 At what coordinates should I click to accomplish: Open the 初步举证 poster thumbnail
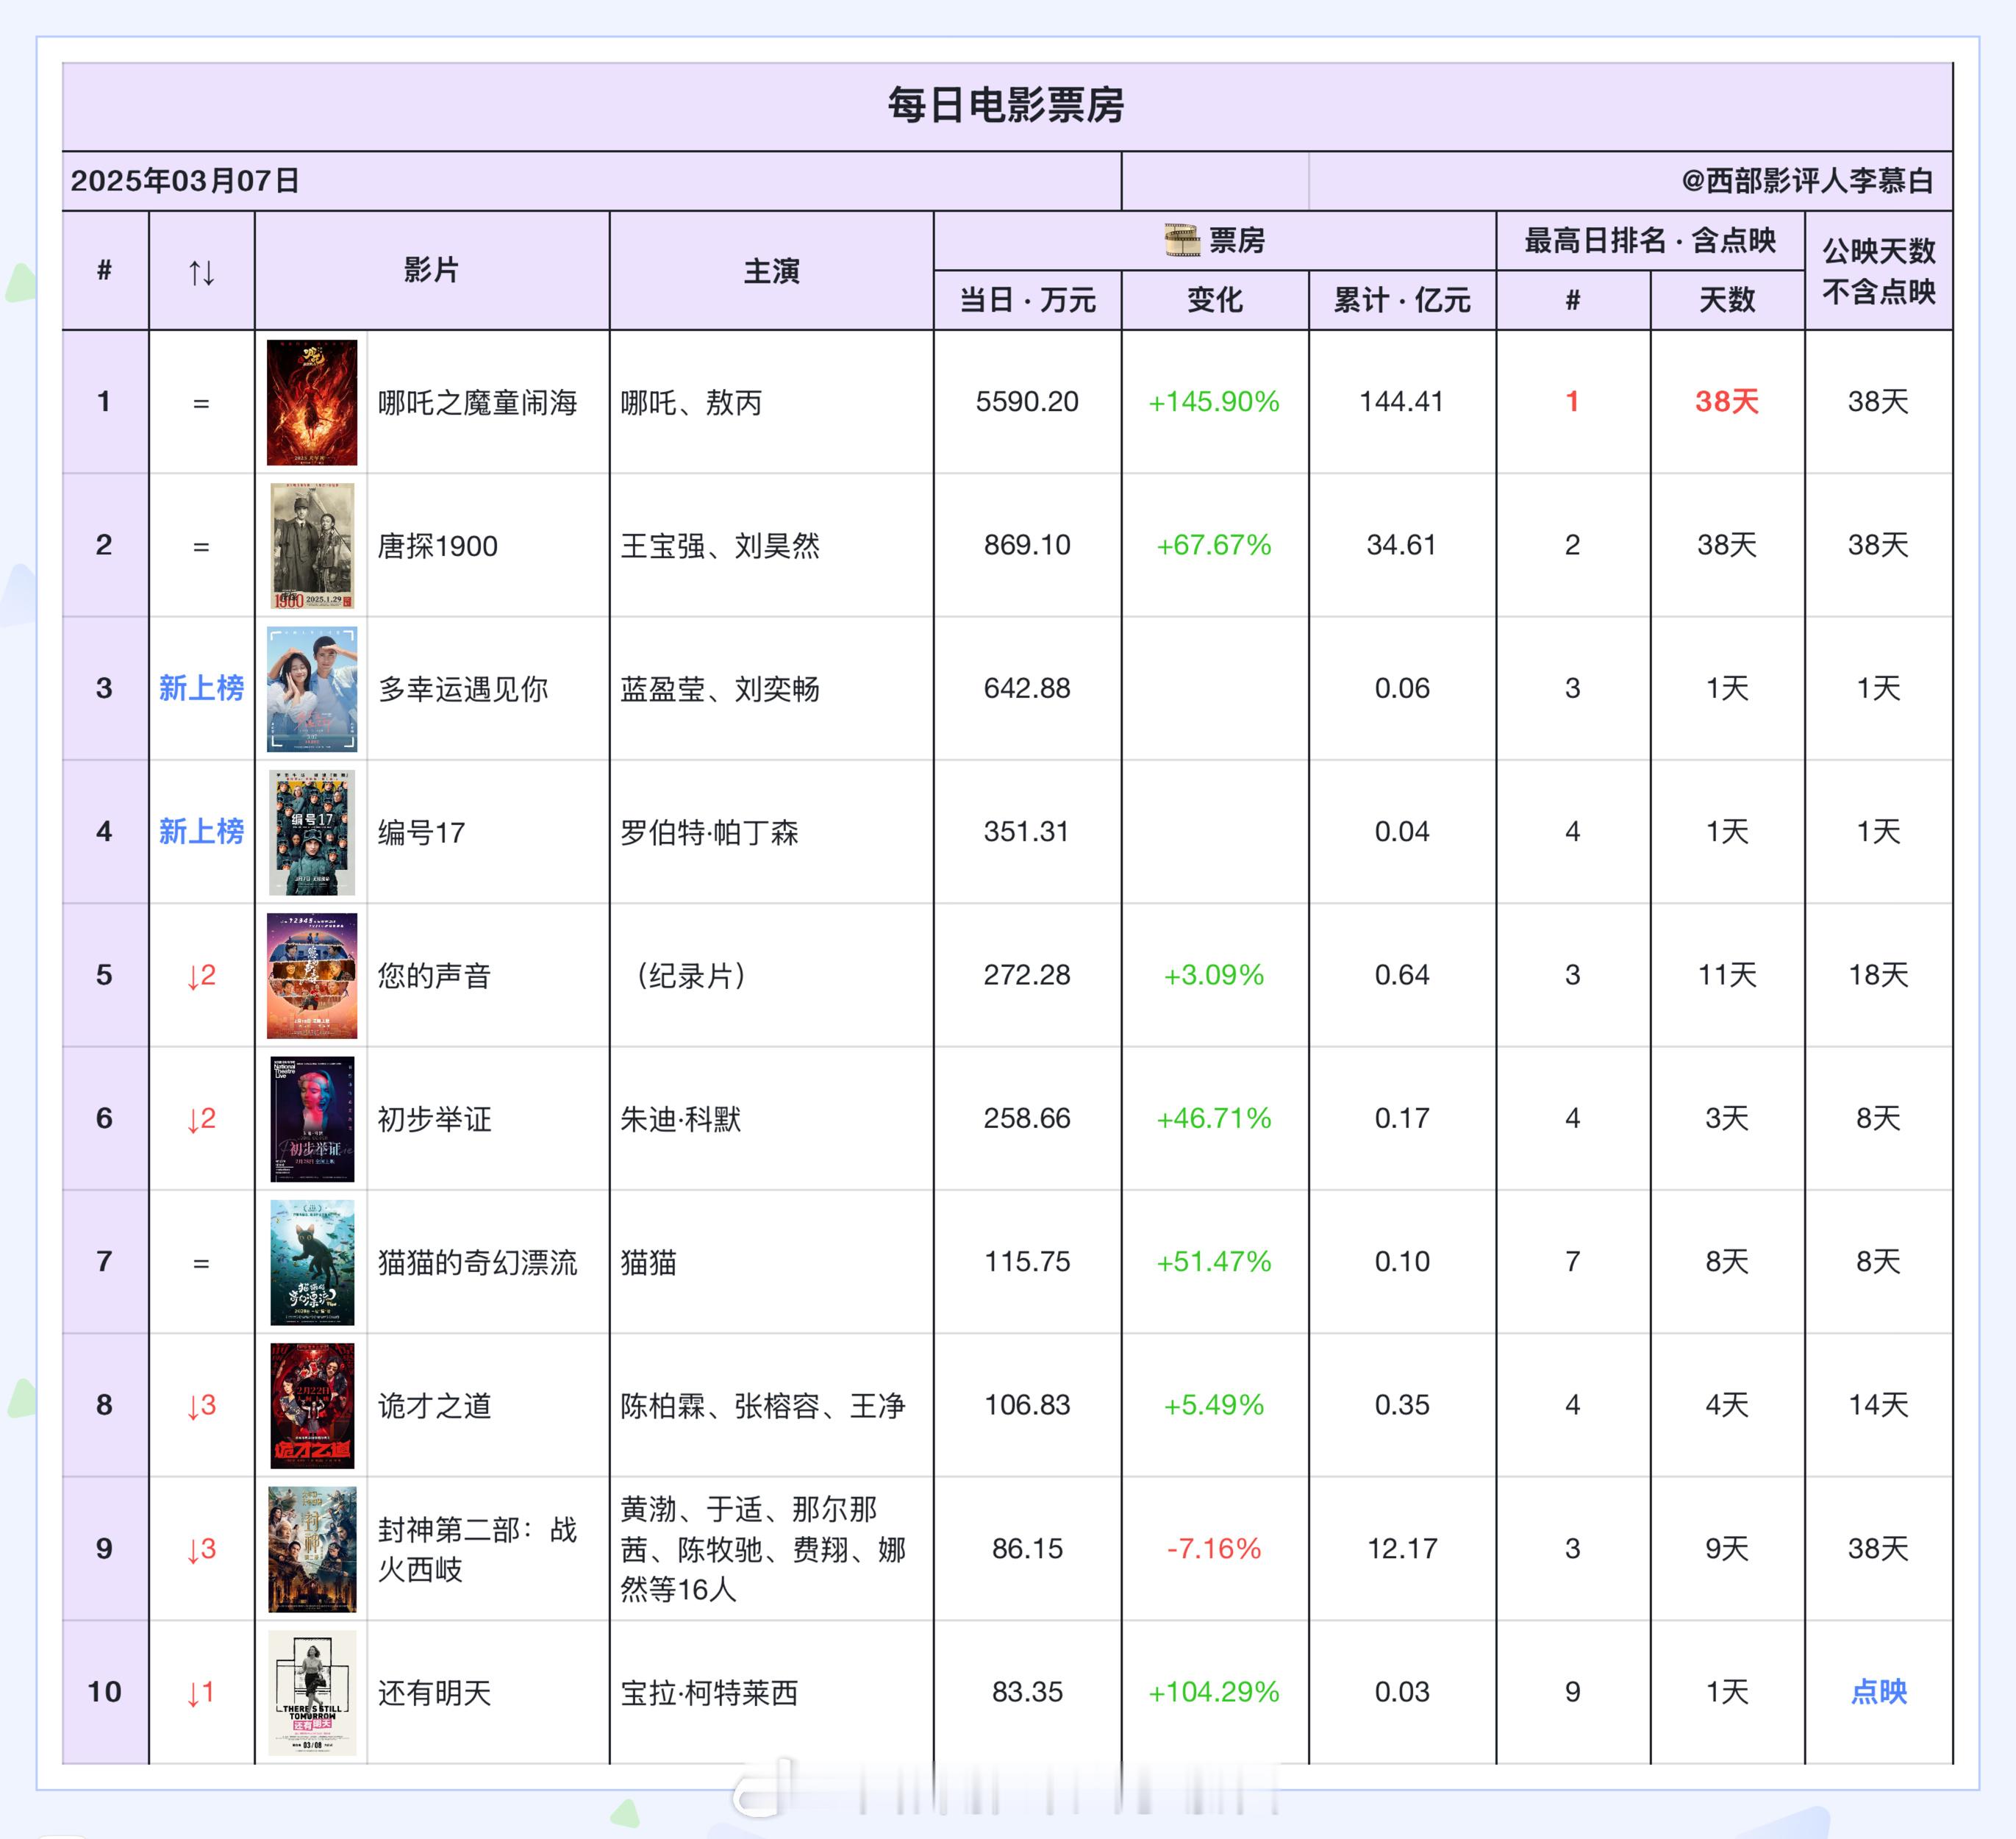pos(312,1119)
